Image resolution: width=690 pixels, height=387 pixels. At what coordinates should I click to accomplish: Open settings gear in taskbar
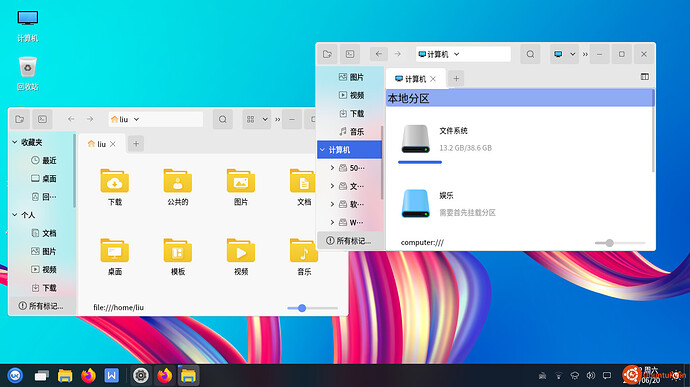(141, 376)
